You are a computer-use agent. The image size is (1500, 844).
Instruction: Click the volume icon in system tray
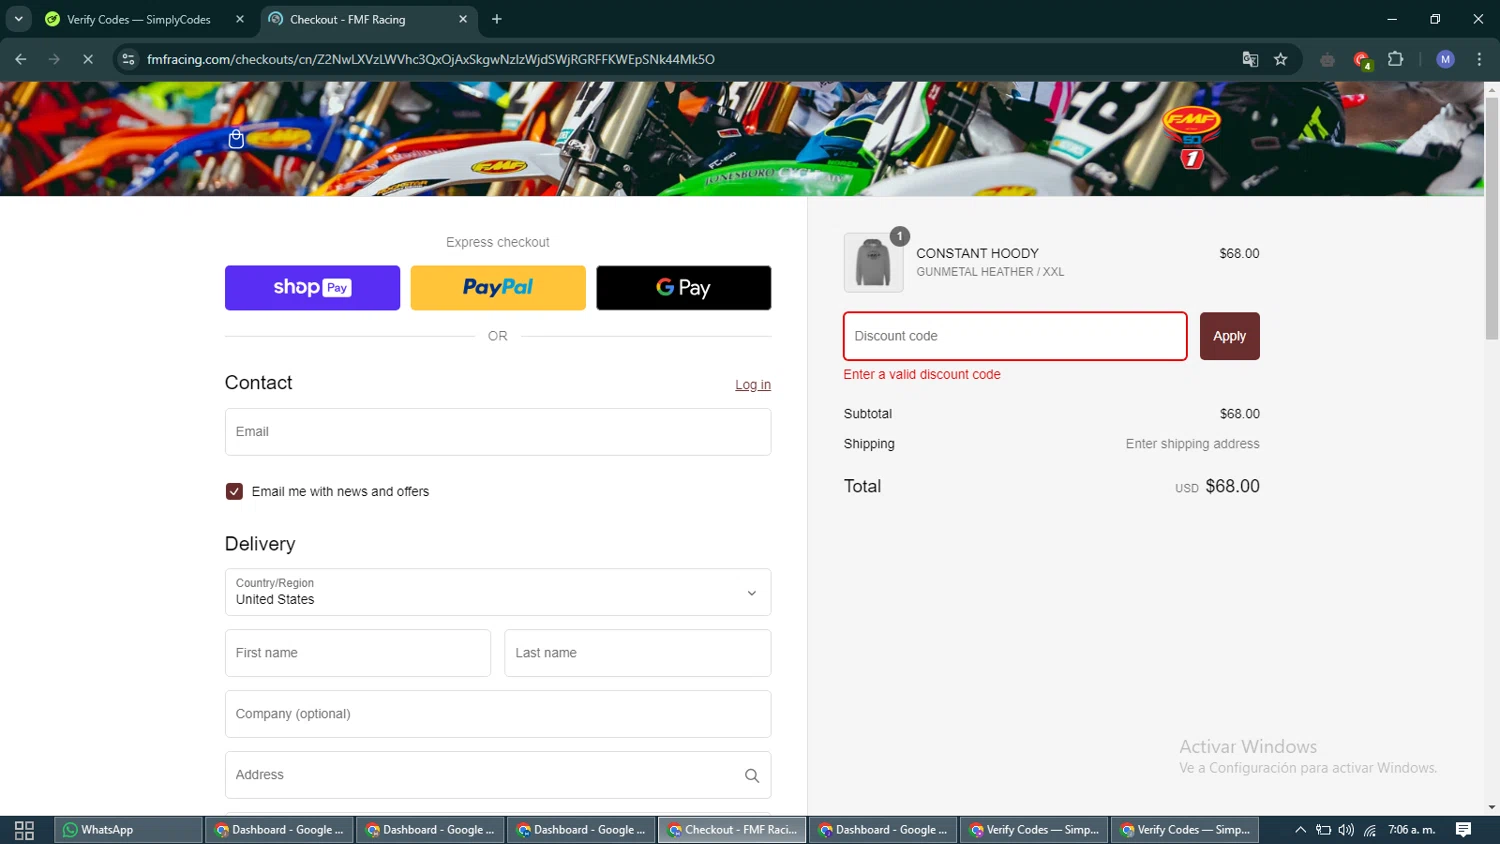point(1346,830)
